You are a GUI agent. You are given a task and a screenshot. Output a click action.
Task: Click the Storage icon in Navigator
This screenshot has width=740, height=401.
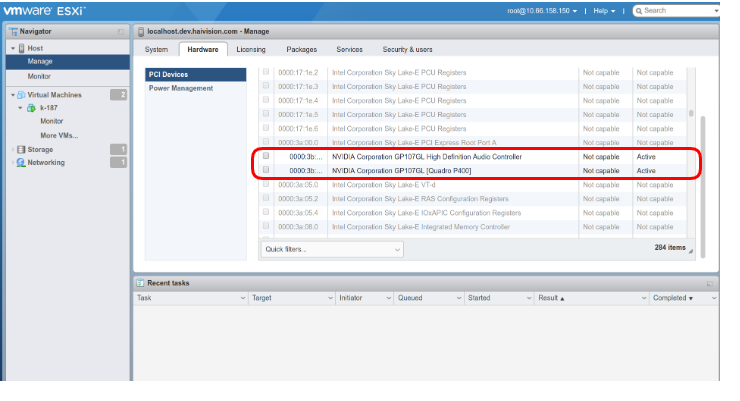(x=20, y=150)
